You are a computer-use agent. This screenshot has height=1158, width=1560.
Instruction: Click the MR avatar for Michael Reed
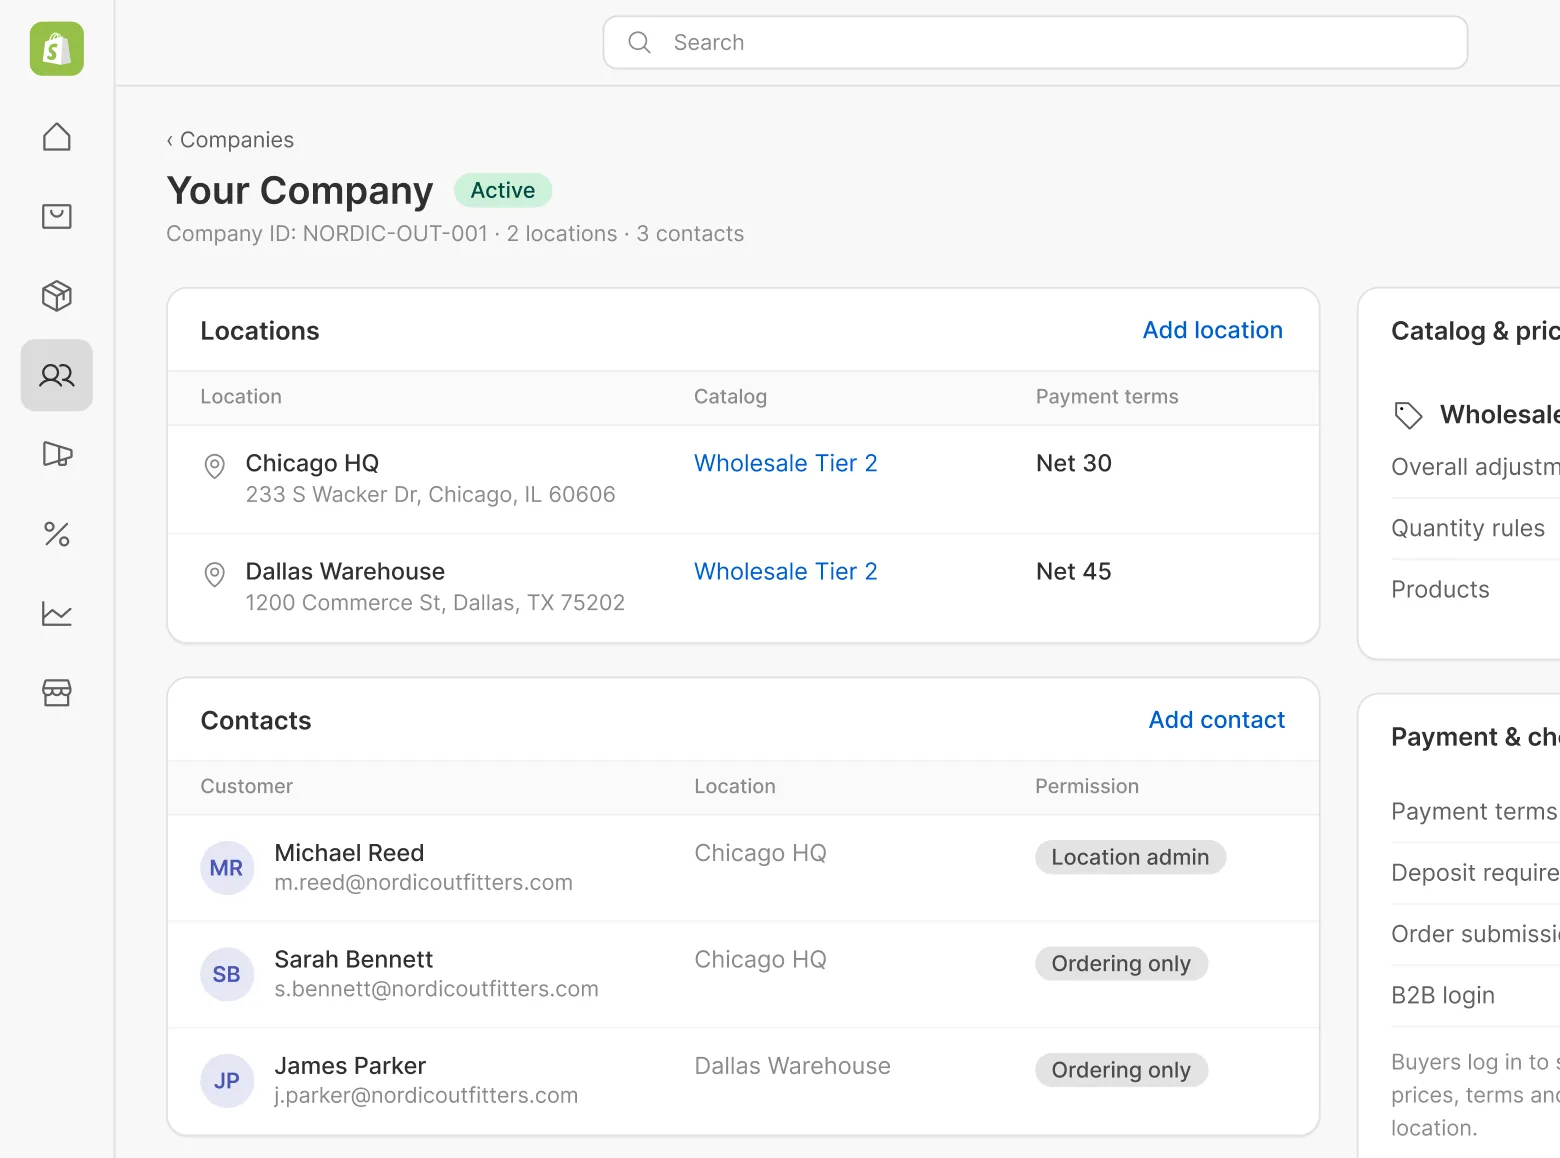(227, 868)
